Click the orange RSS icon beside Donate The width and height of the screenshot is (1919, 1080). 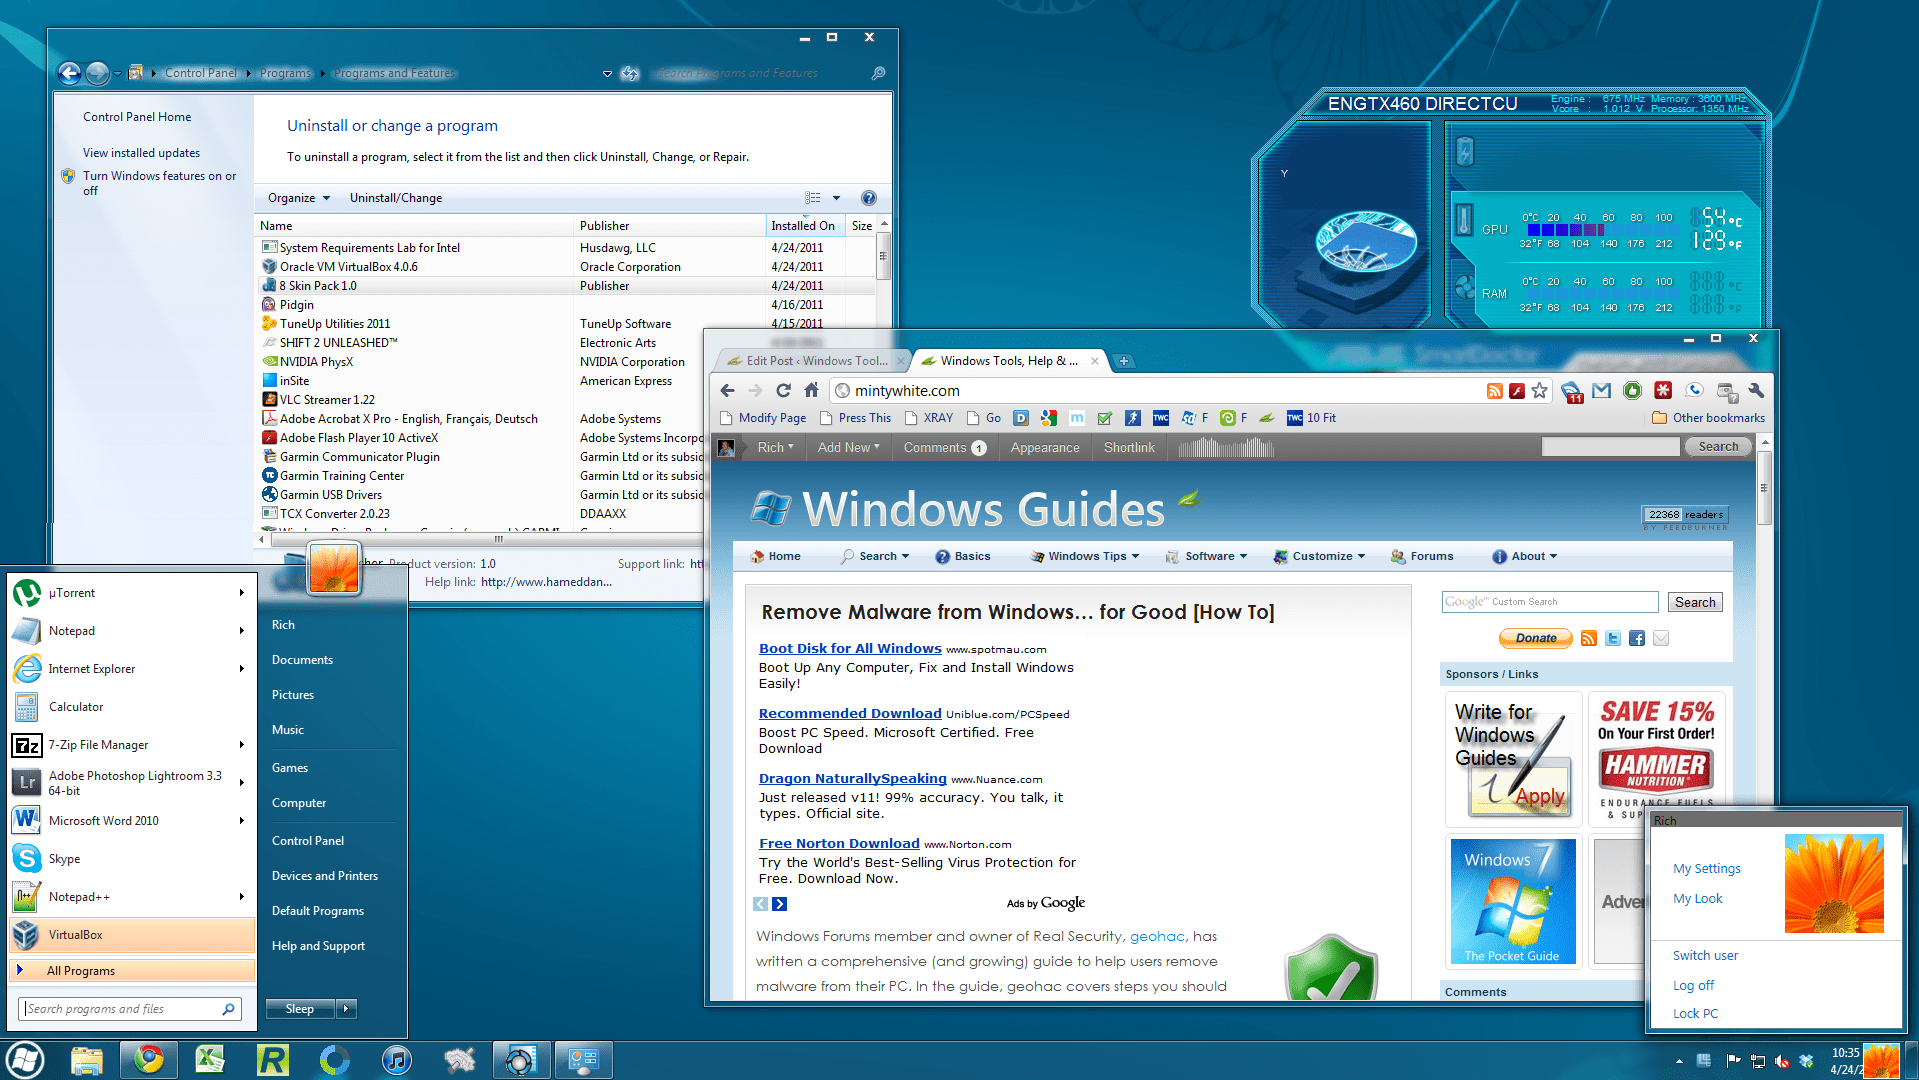tap(1589, 638)
